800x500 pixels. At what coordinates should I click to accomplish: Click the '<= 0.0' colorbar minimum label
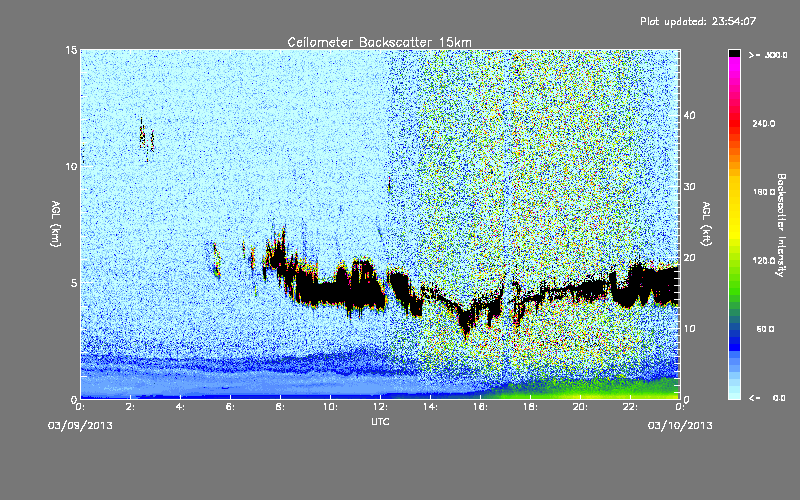[768, 398]
